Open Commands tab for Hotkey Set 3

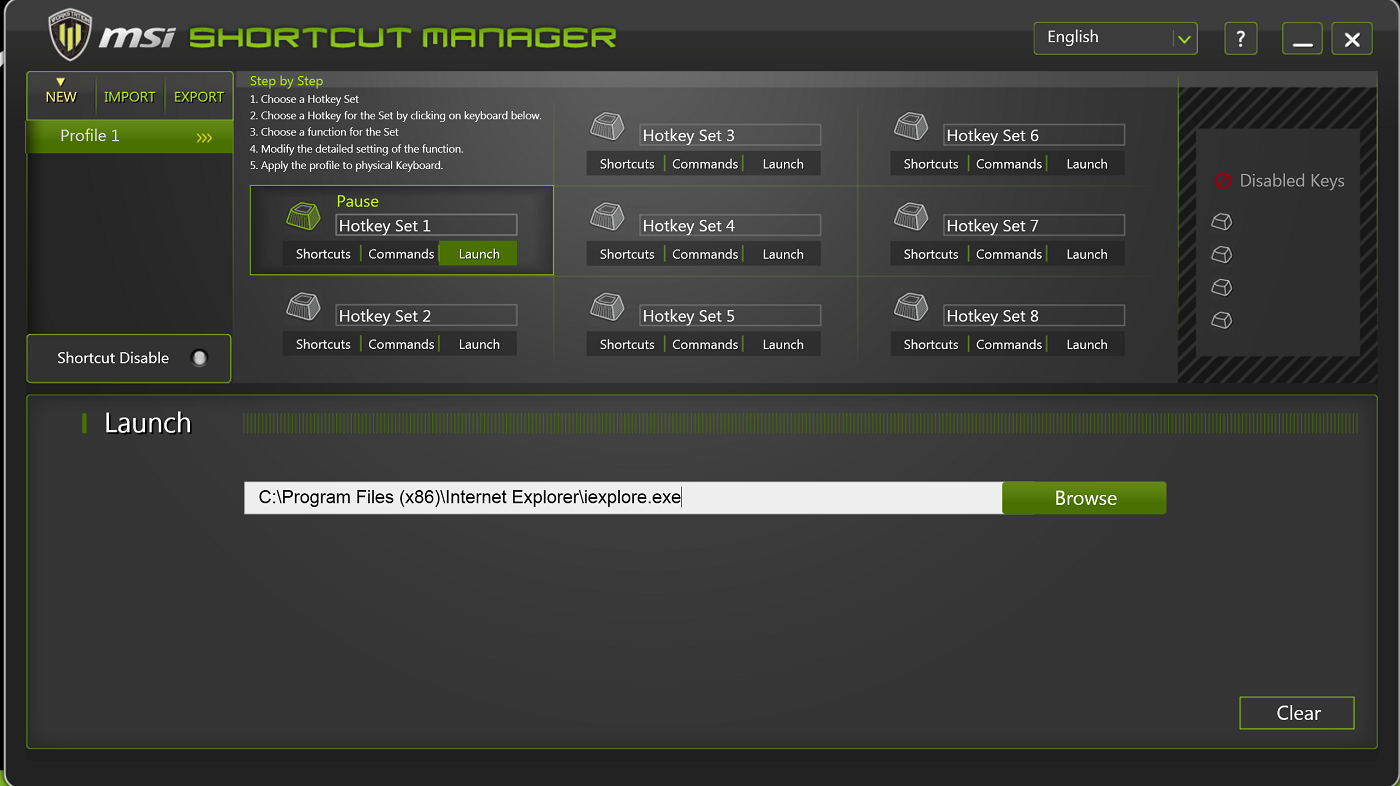tap(705, 164)
